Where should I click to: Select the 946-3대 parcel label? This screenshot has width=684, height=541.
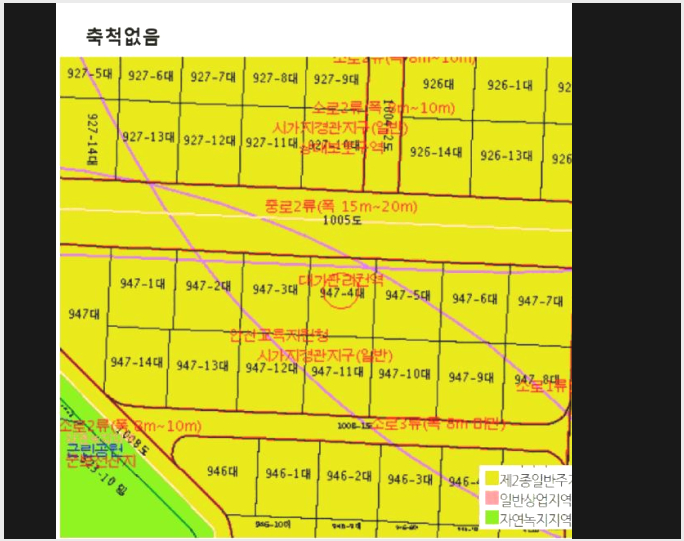pos(410,479)
